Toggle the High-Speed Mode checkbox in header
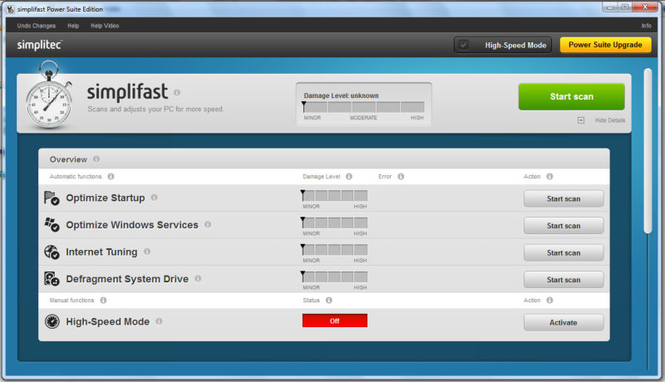Viewport: 665px width, 382px height. (x=464, y=45)
